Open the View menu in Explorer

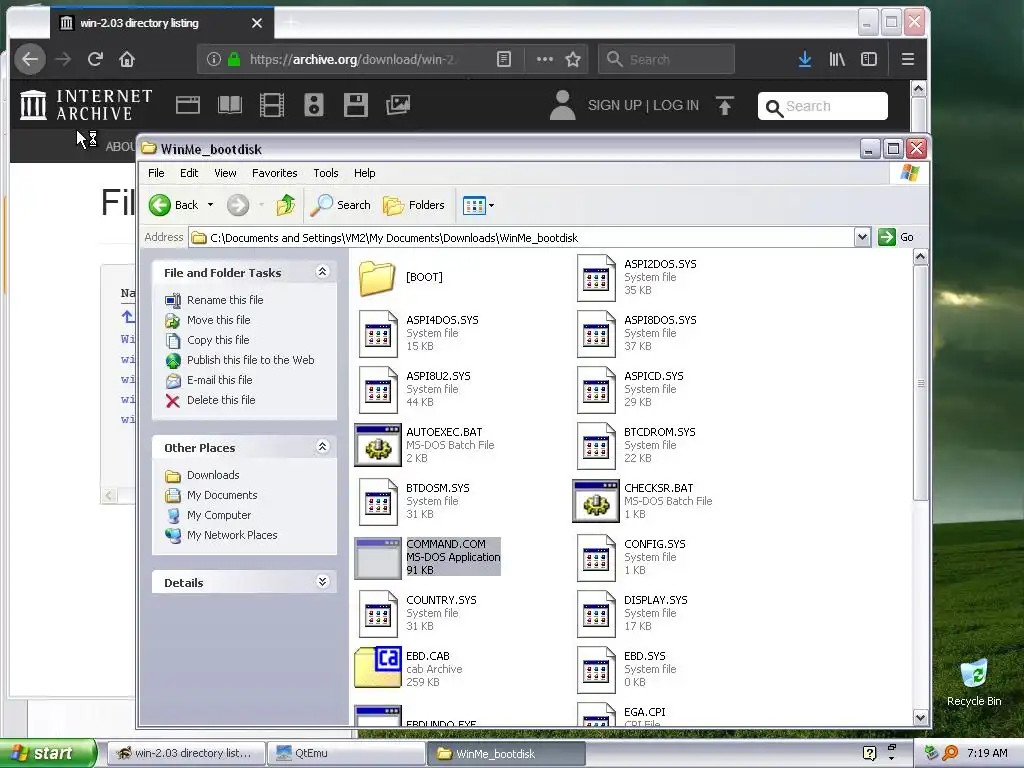click(x=225, y=173)
